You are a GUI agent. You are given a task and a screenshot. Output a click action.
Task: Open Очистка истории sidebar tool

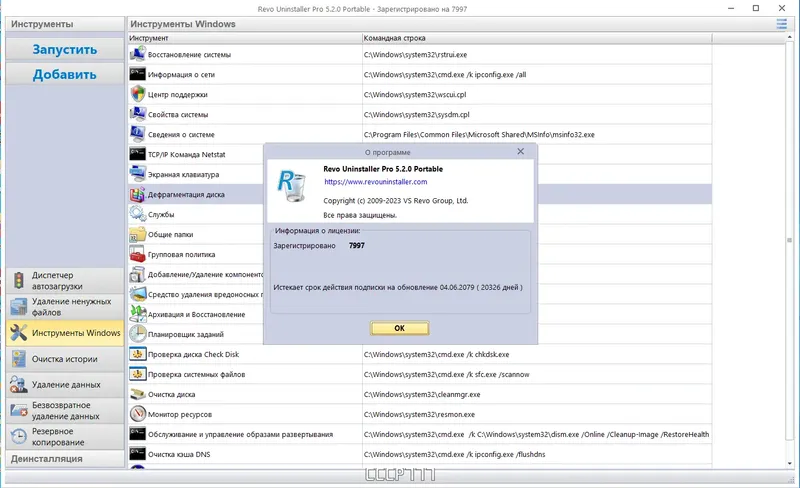[65, 359]
